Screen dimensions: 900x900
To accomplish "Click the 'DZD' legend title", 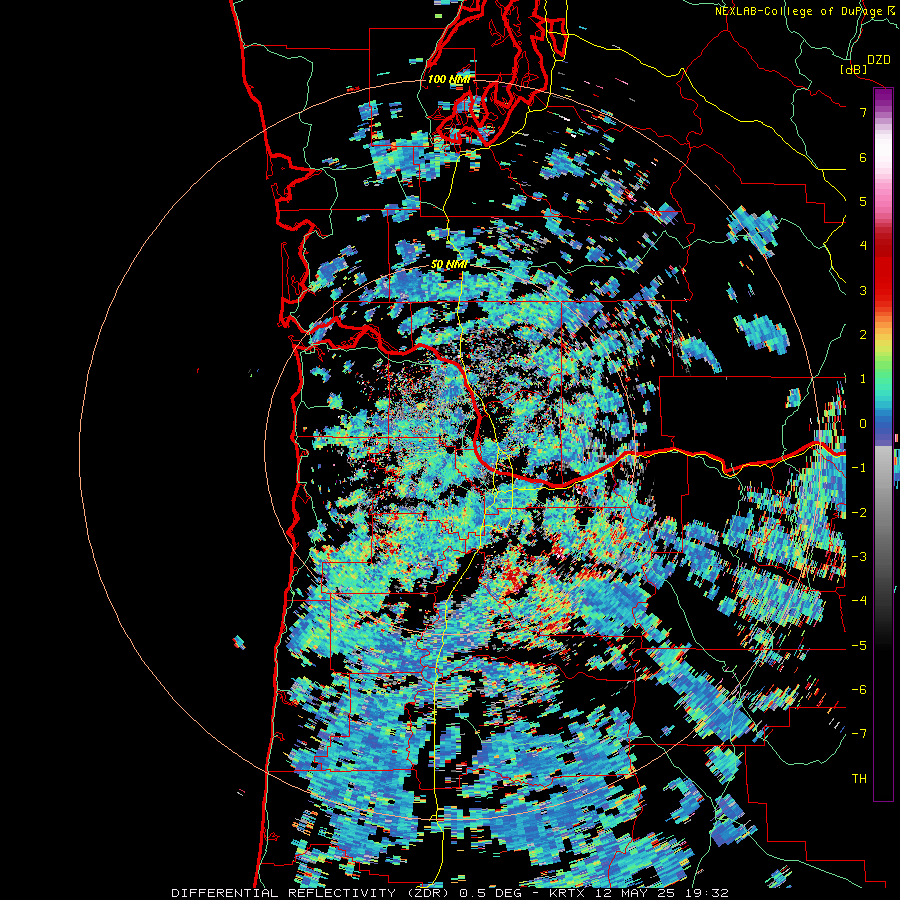I will tap(879, 60).
